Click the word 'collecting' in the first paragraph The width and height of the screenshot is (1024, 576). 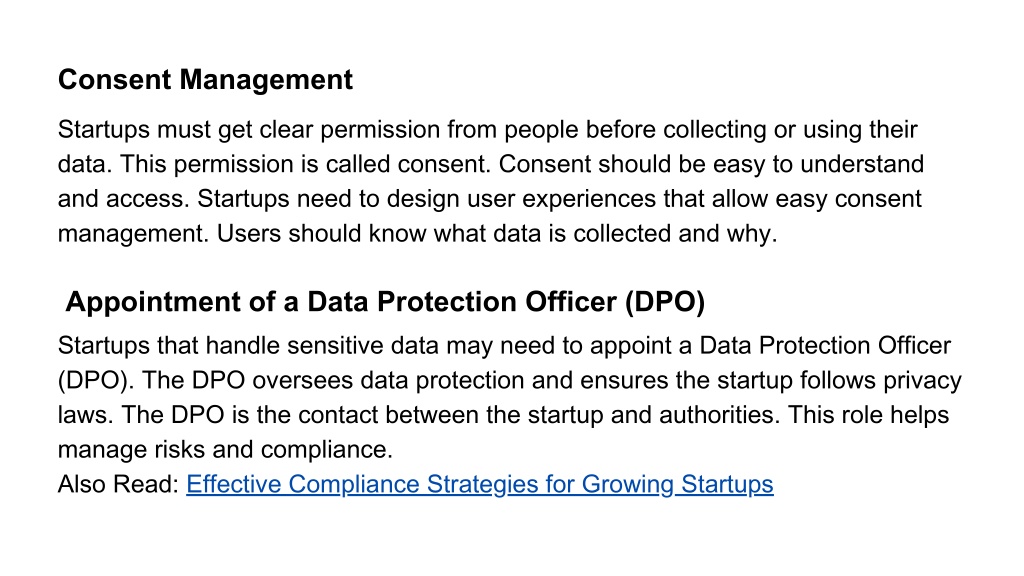tap(714, 129)
